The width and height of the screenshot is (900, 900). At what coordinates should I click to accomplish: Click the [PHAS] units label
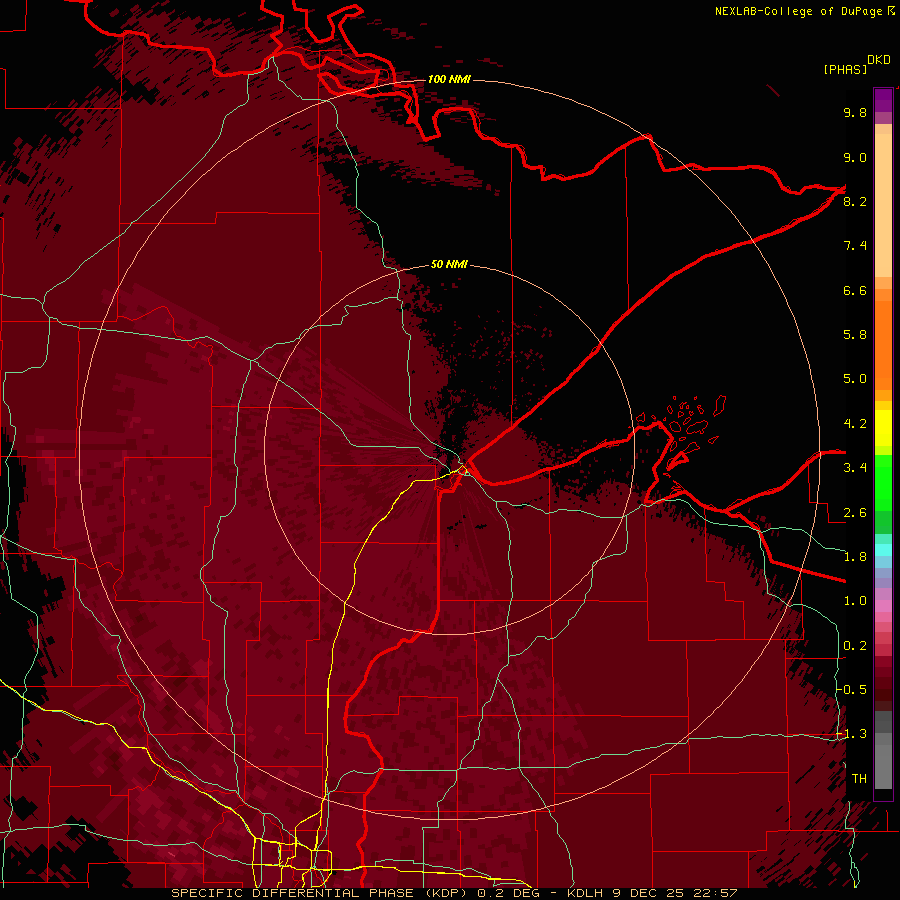845,70
